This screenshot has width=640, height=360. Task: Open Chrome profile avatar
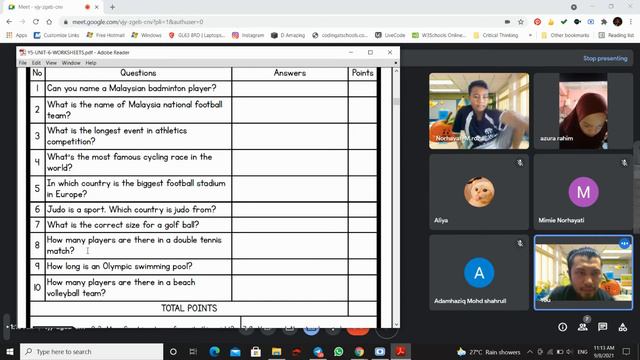(x=618, y=22)
